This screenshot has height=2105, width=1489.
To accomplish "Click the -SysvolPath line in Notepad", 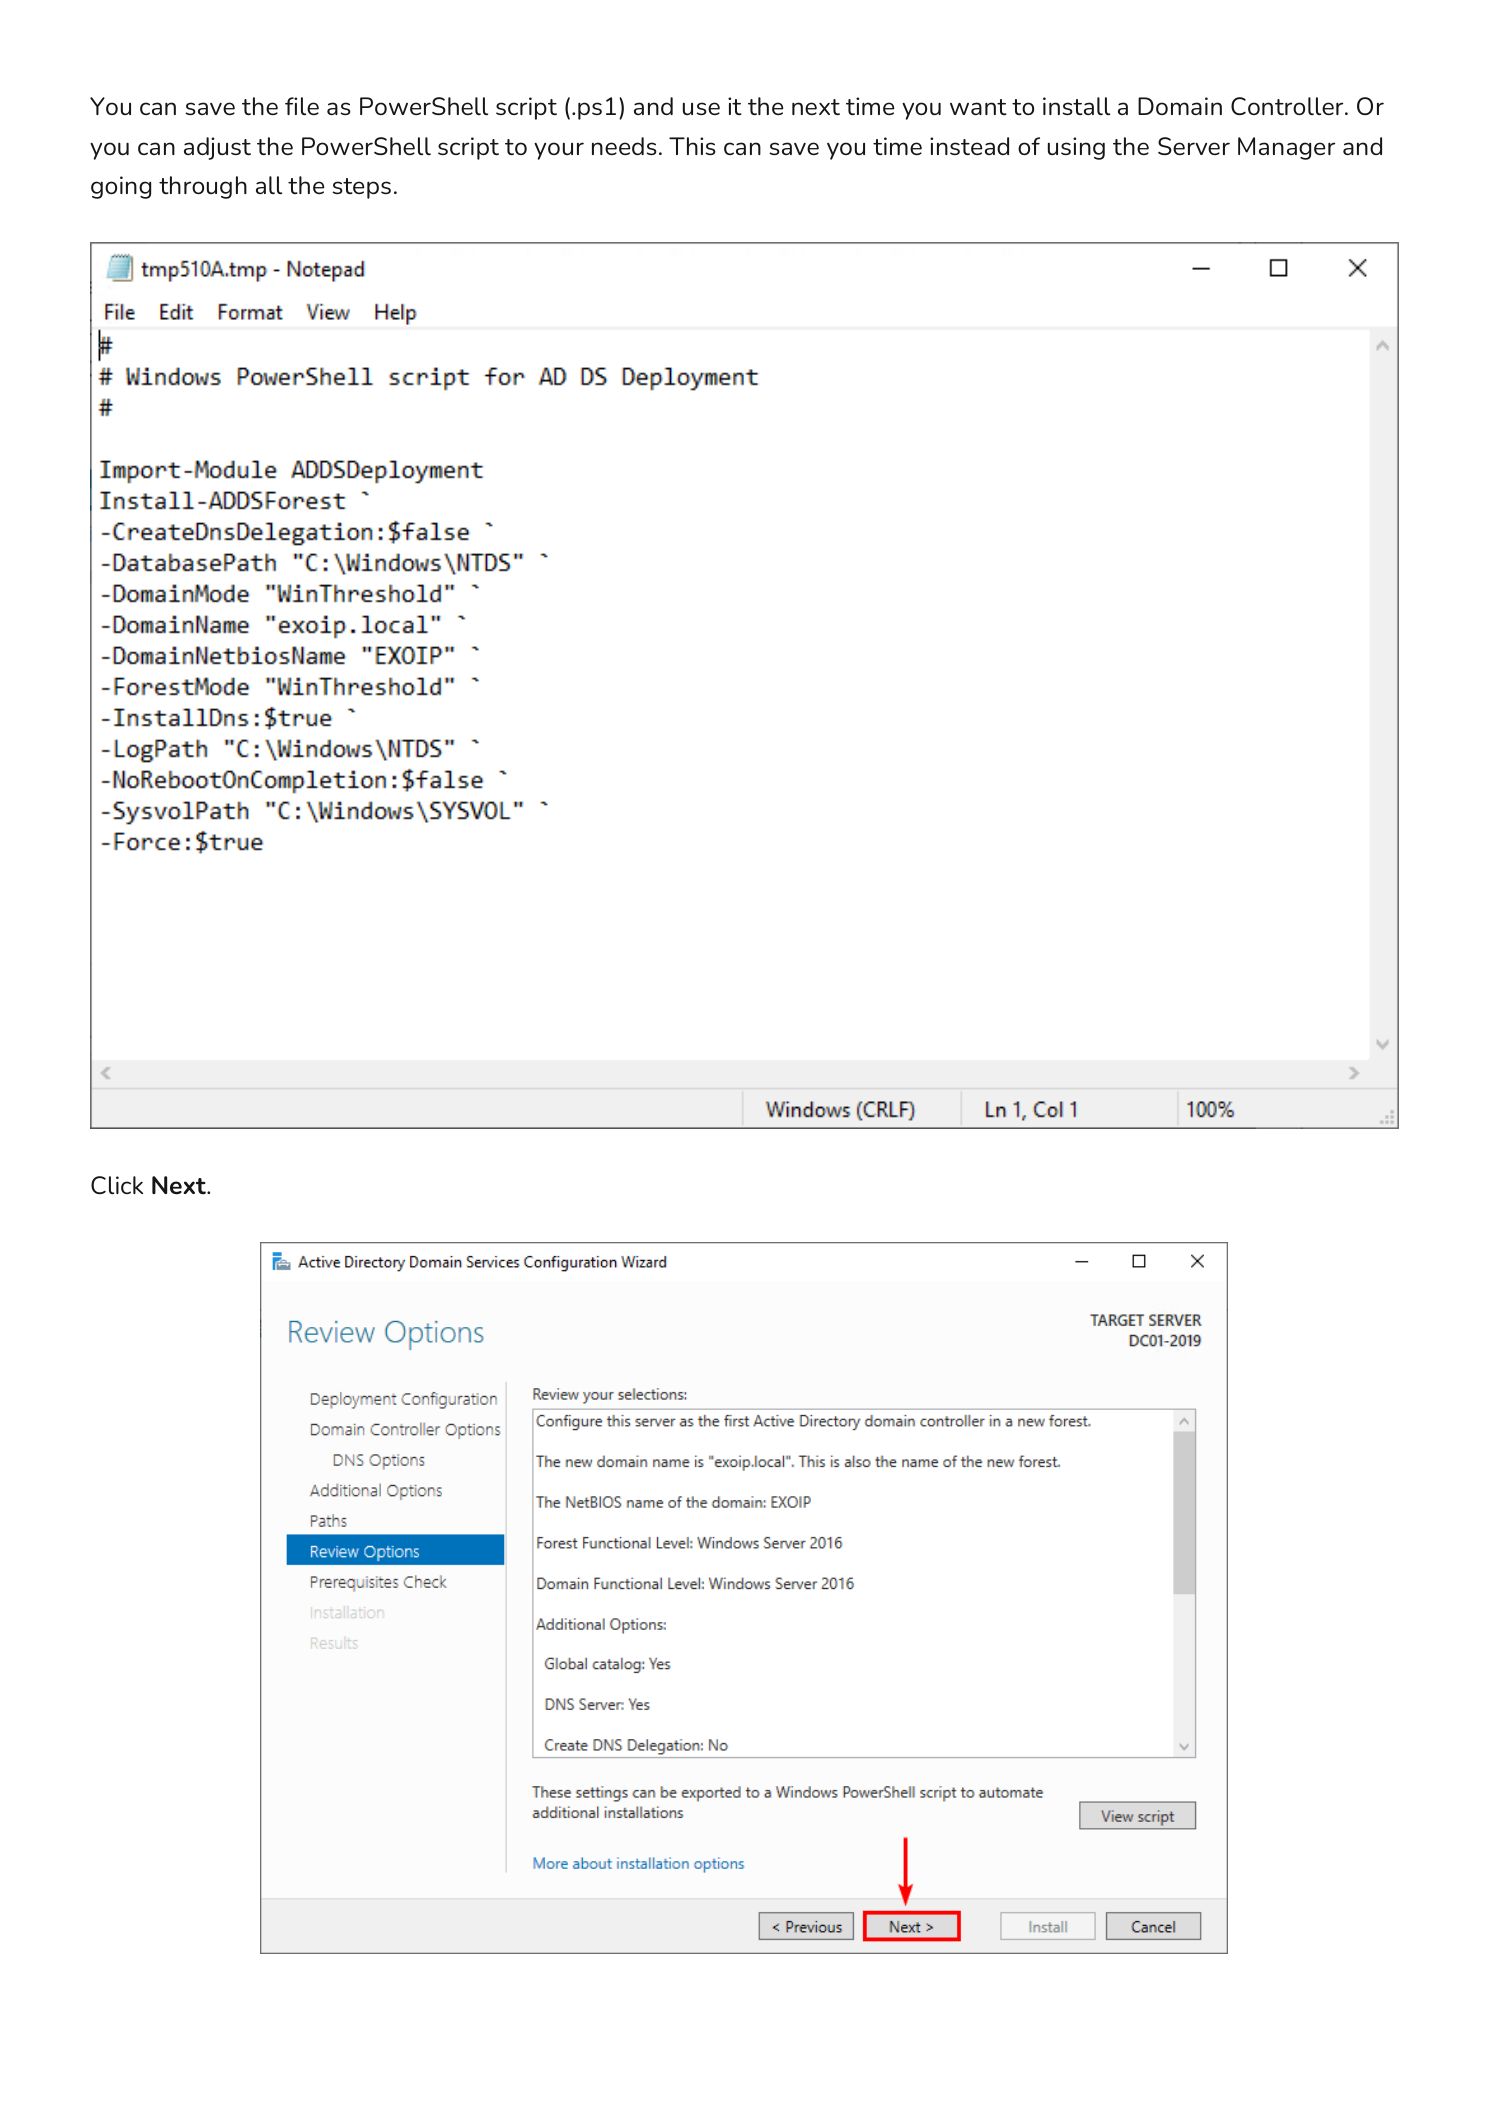I will [324, 811].
